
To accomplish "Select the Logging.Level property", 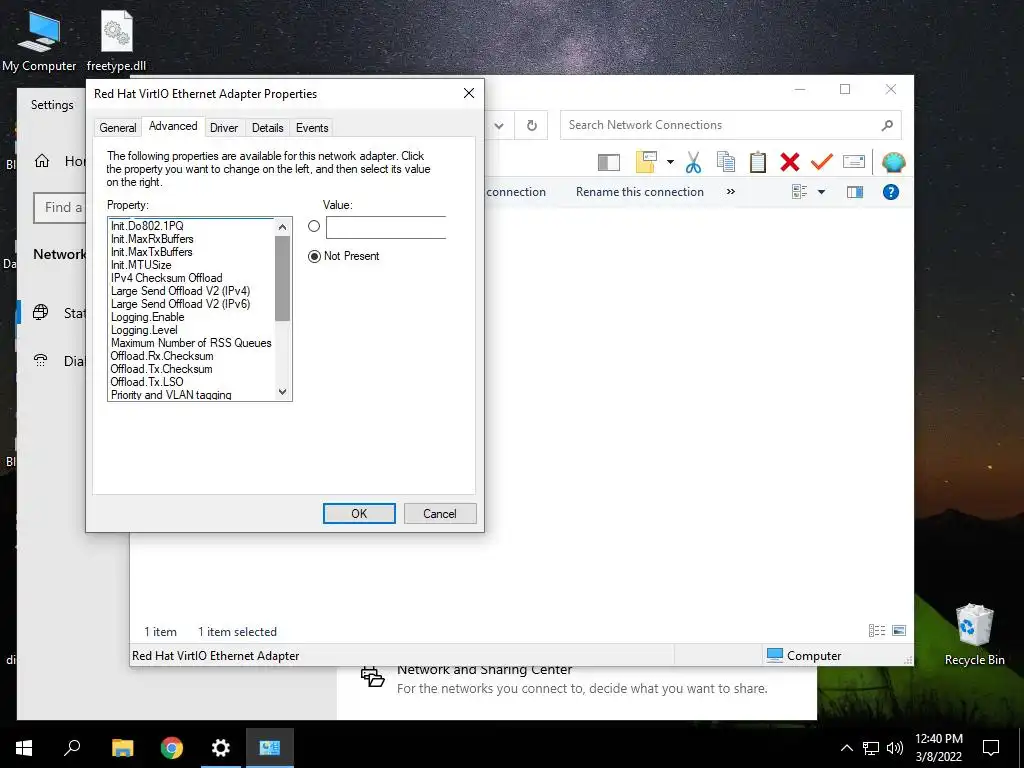I will [x=144, y=330].
